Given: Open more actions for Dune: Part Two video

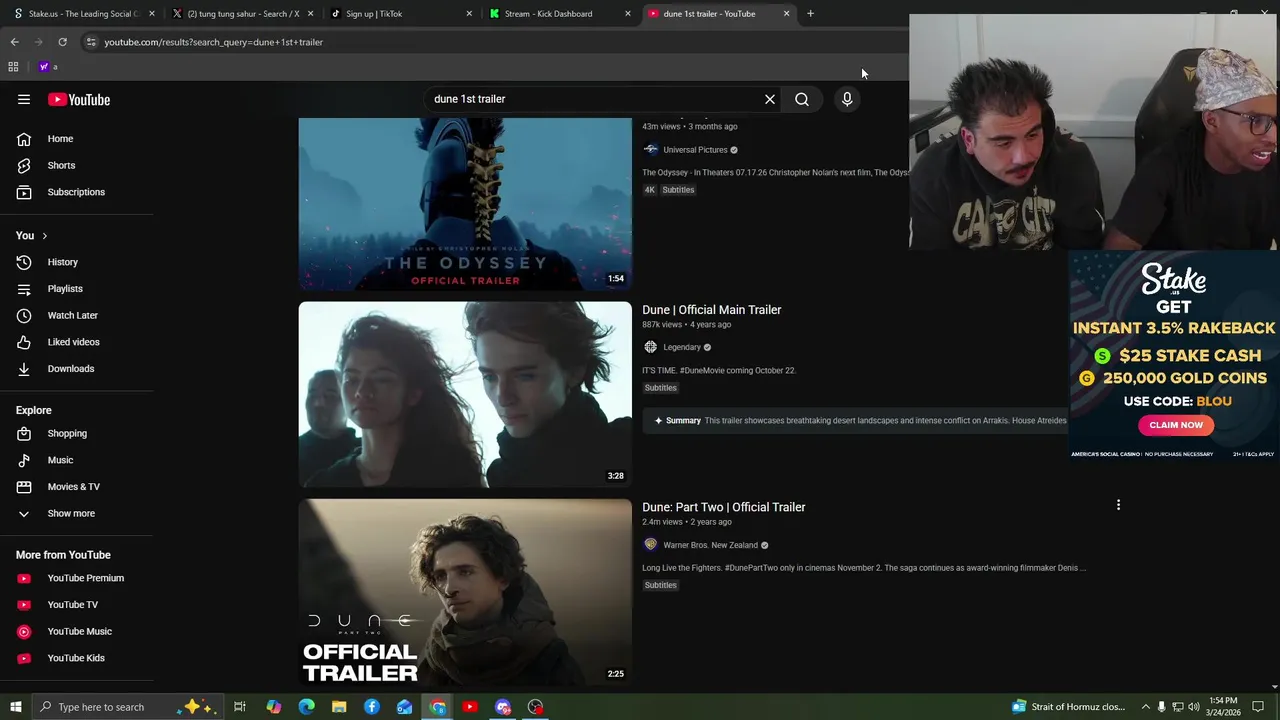Looking at the screenshot, I should coord(1118,505).
